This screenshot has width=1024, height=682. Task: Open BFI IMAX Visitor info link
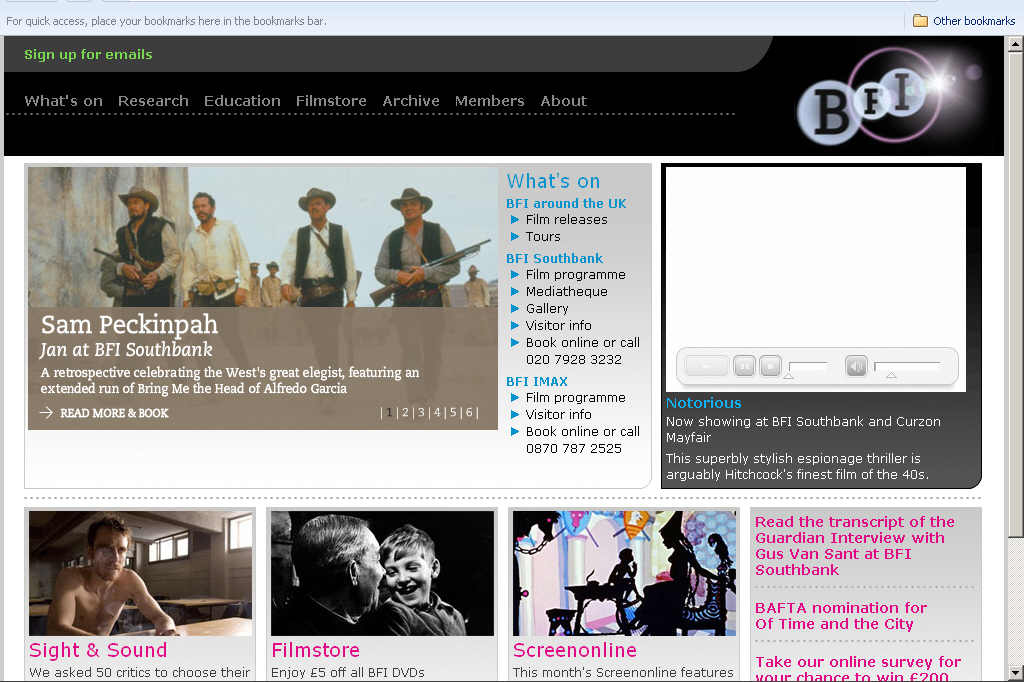[558, 415]
